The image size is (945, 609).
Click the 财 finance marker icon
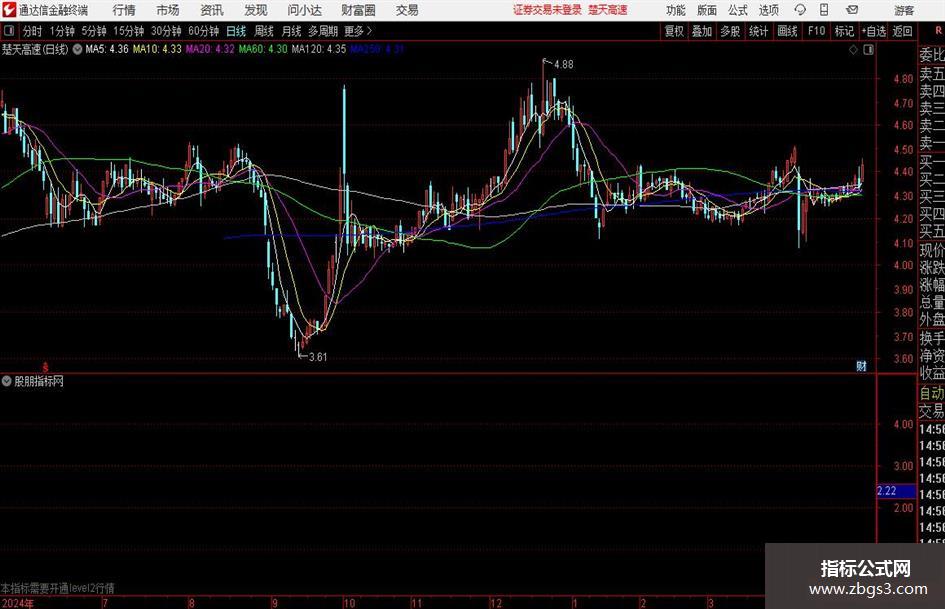[x=862, y=365]
